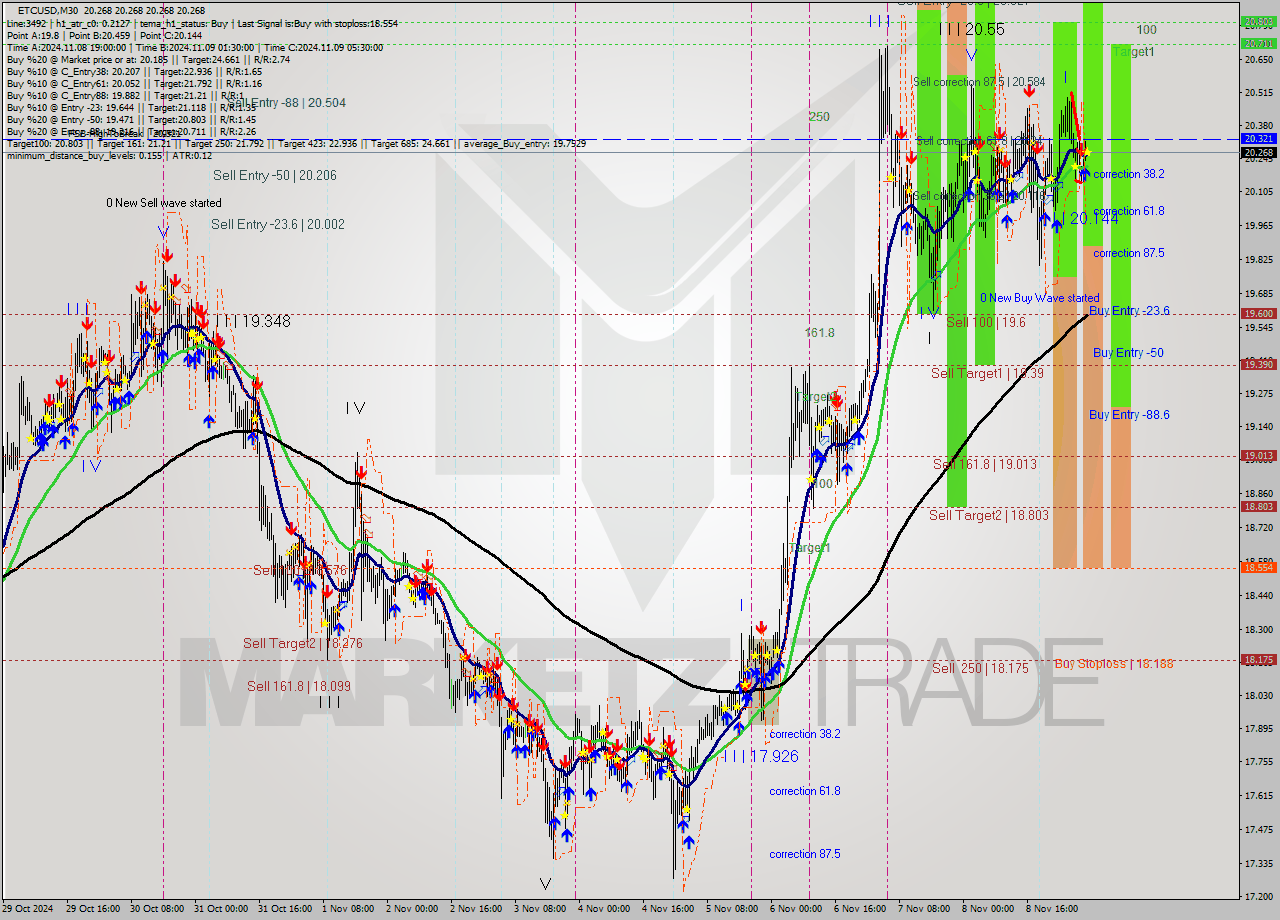Select the 'Buy Entry -23.6' label

pyautogui.click(x=1129, y=311)
